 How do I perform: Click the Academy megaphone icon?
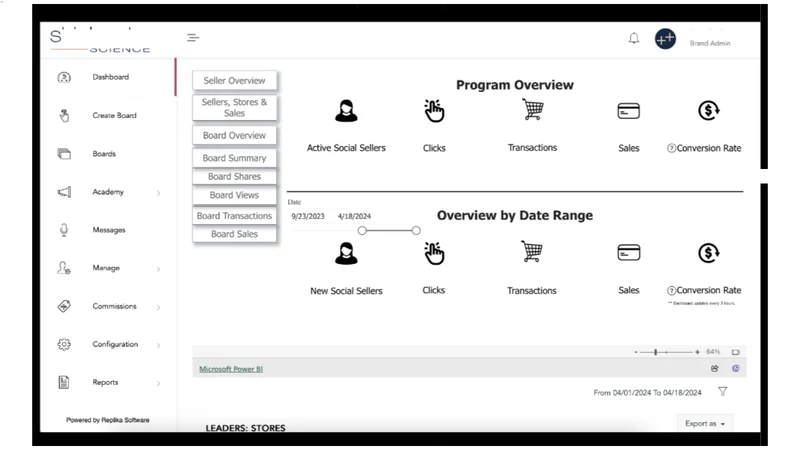64,192
